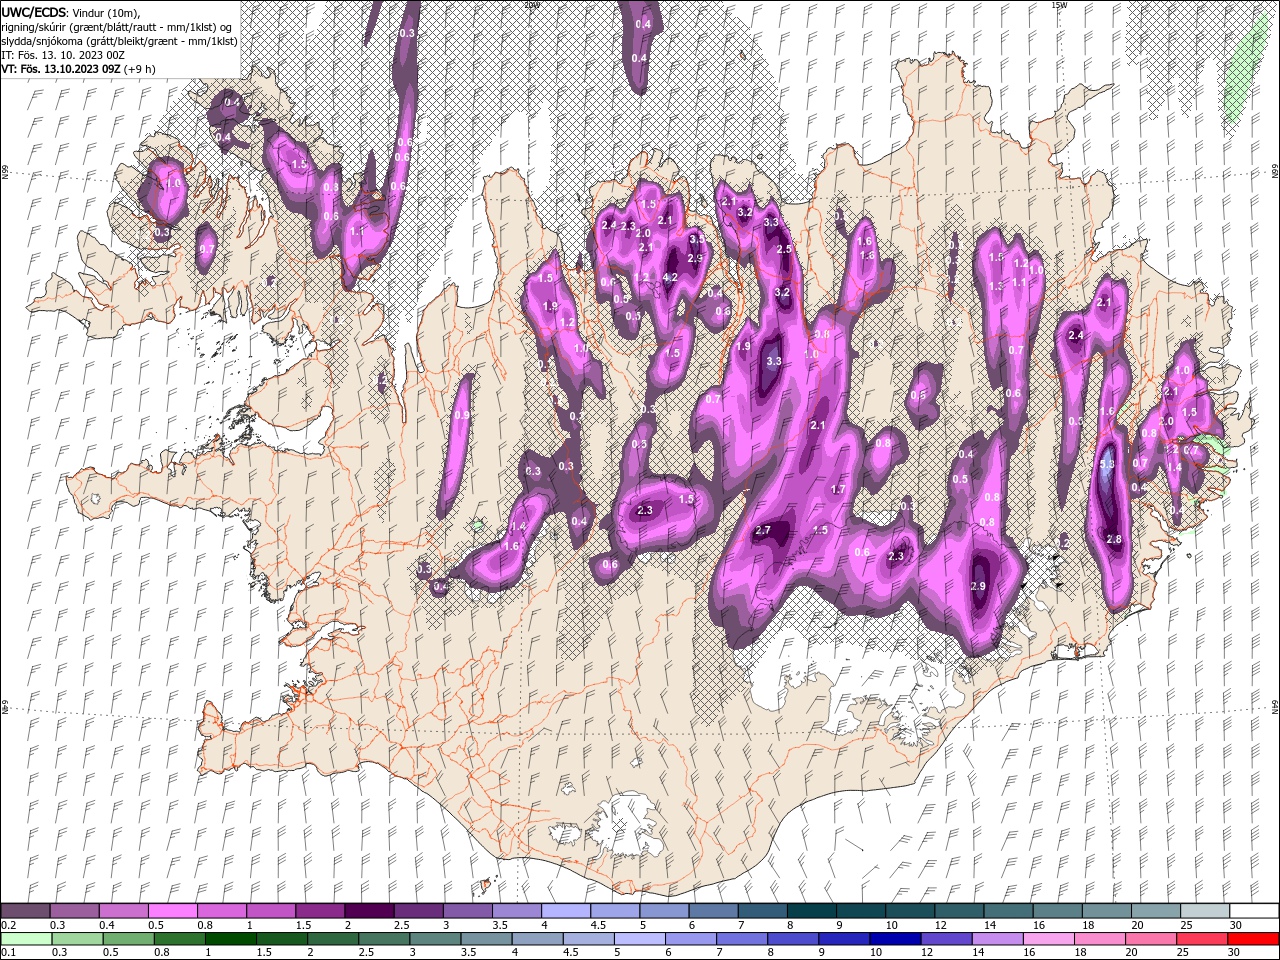Click the 2.7 precipitation value on the map
Screen dimensions: 1280x960
[x=763, y=530]
